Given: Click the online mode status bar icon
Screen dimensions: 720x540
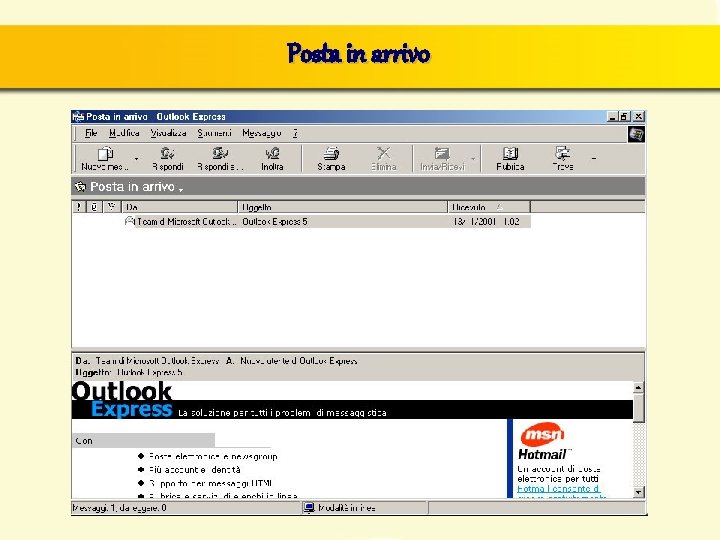Looking at the screenshot, I should 309,507.
